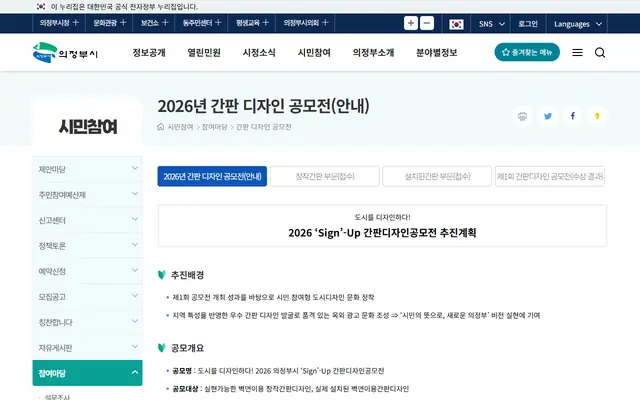Viewport: 640px width, 400px height.
Task: Open 정보공개 main menu
Action: [x=149, y=53]
